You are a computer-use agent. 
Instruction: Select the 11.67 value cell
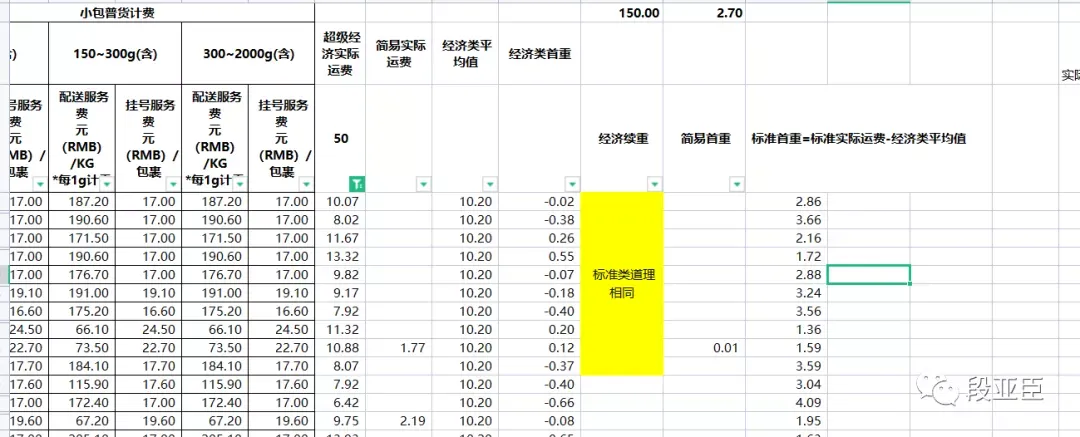340,238
